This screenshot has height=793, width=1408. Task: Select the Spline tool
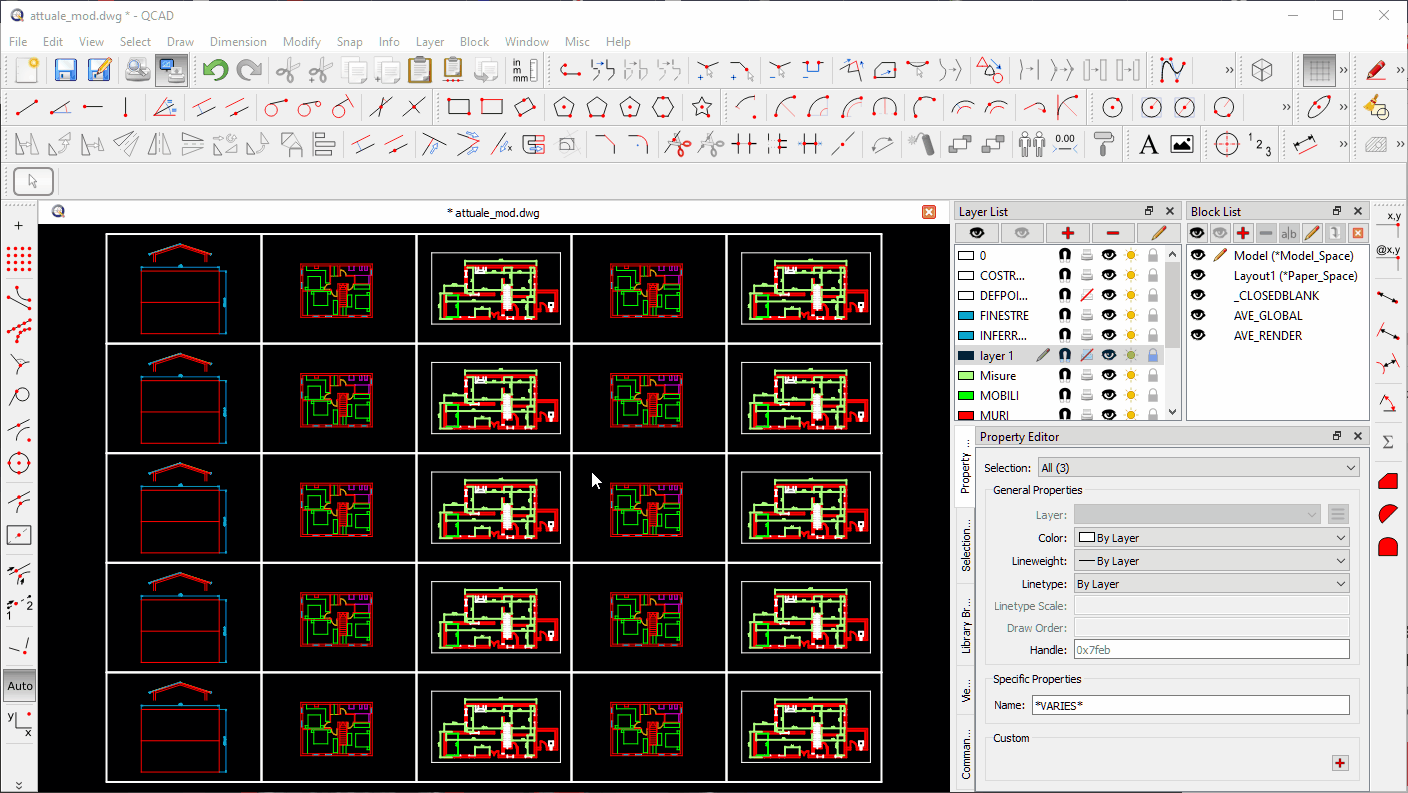pos(1173,70)
